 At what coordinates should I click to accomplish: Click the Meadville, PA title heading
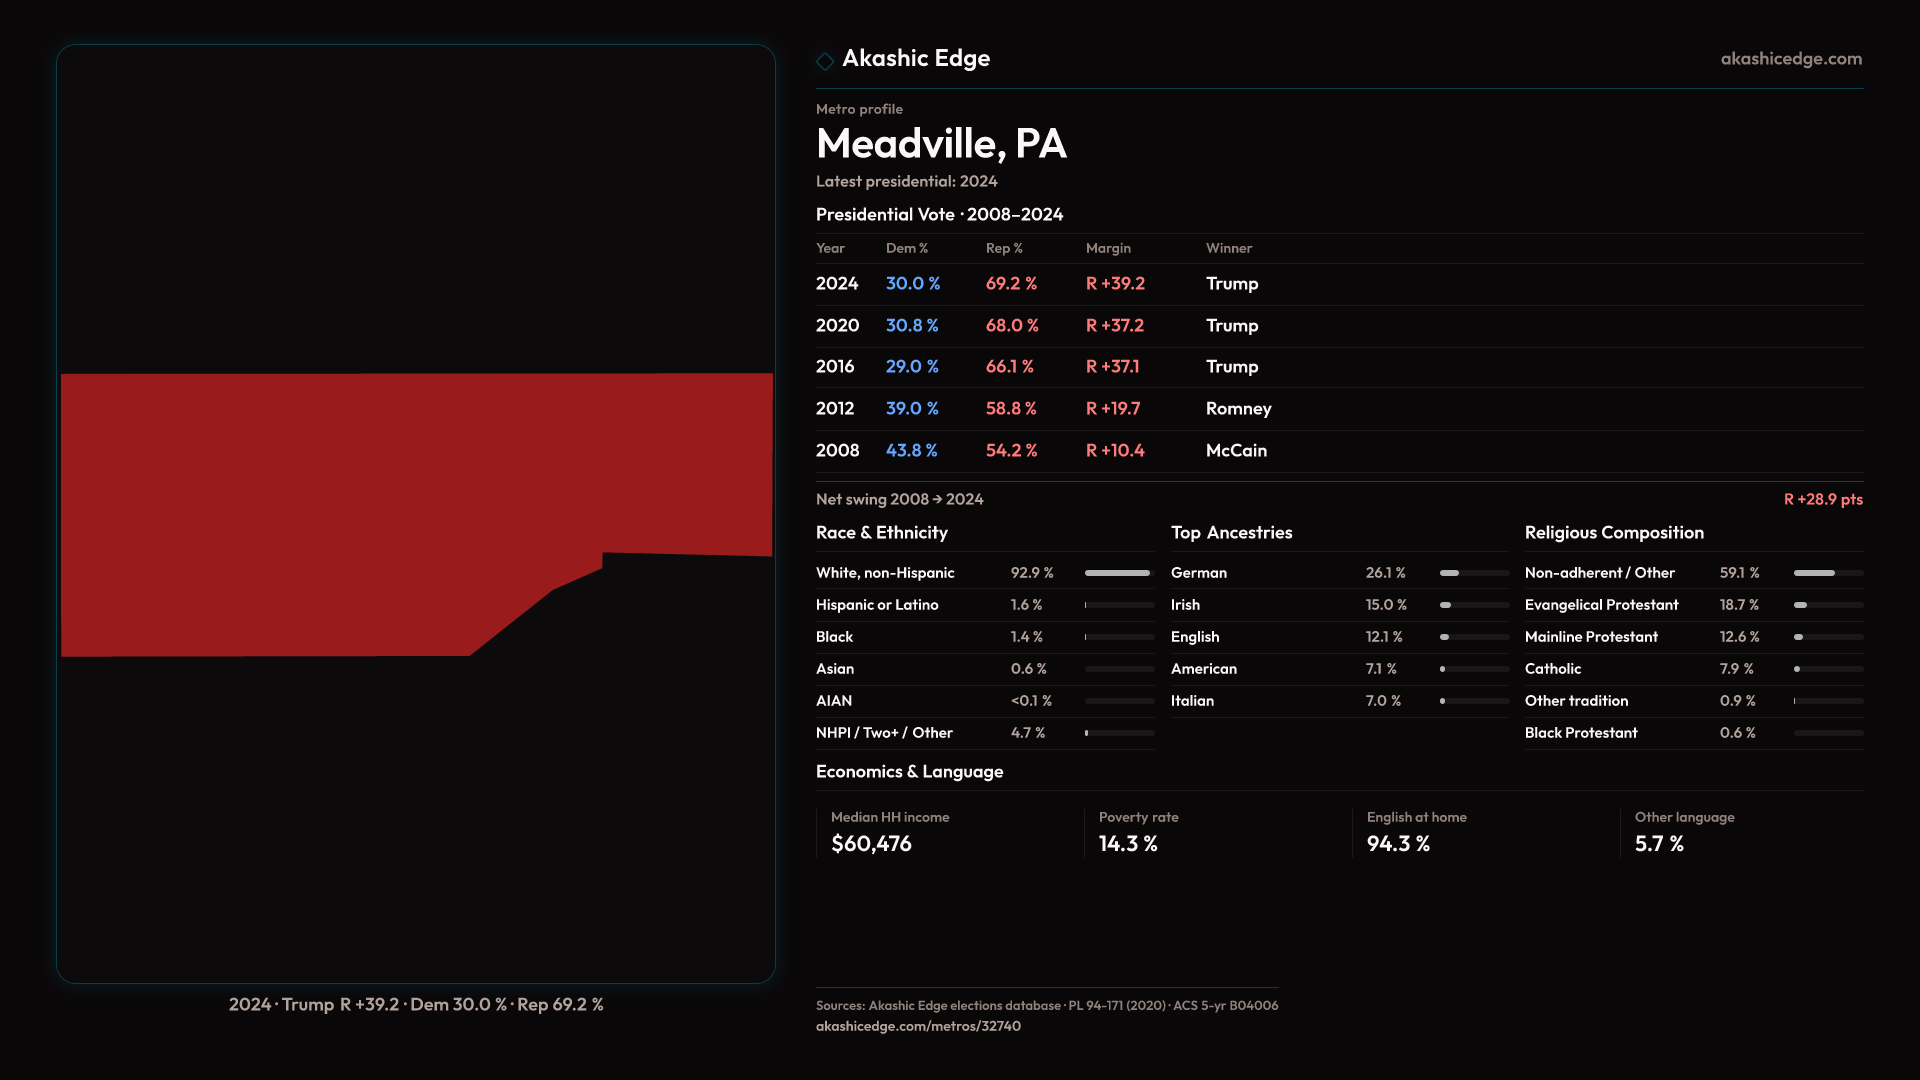click(940, 144)
